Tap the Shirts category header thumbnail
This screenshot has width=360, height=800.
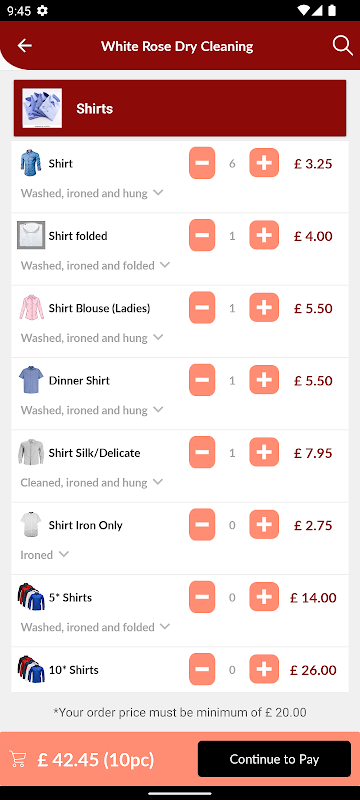(x=42, y=108)
